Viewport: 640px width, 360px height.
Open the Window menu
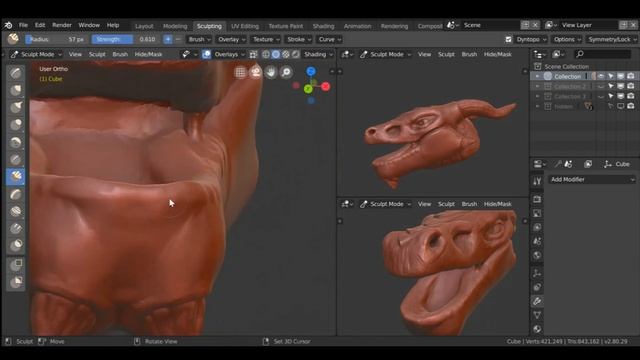point(89,25)
